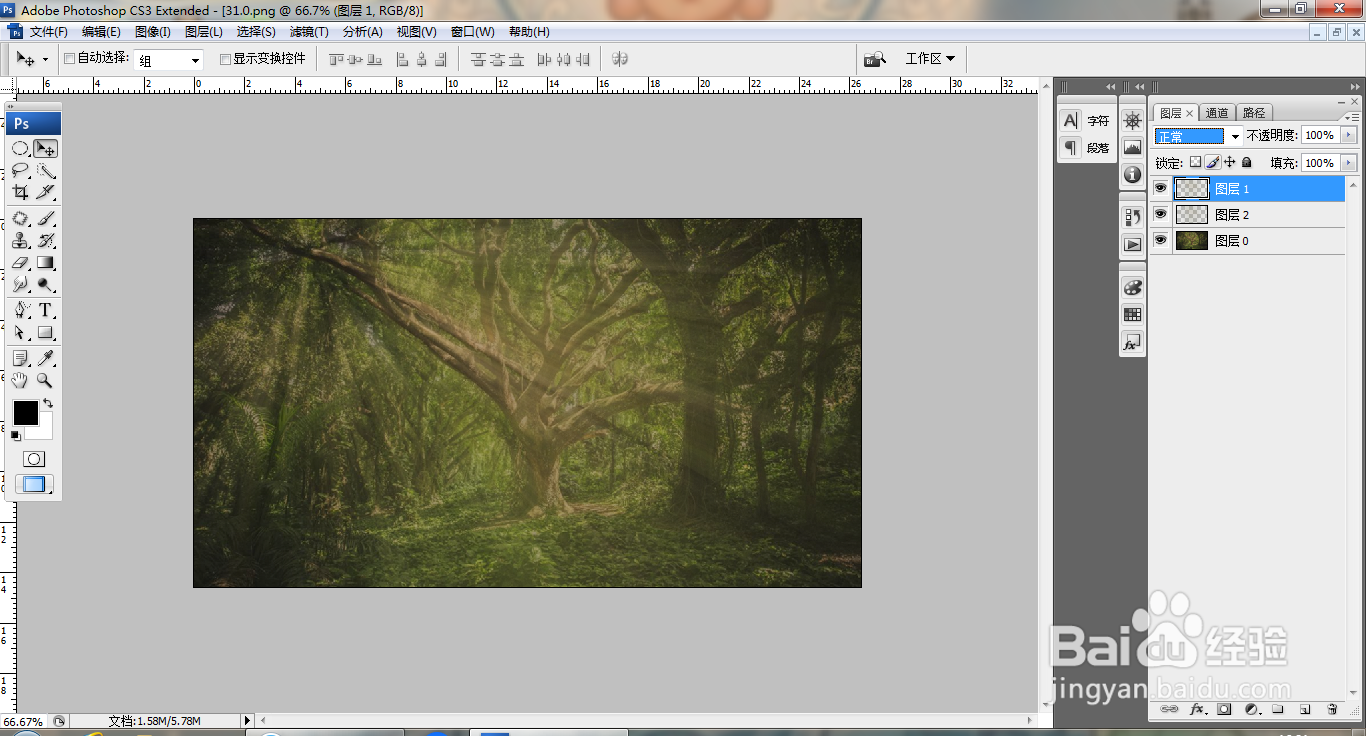Select the Eraser tool
The image size is (1366, 736).
click(20, 262)
